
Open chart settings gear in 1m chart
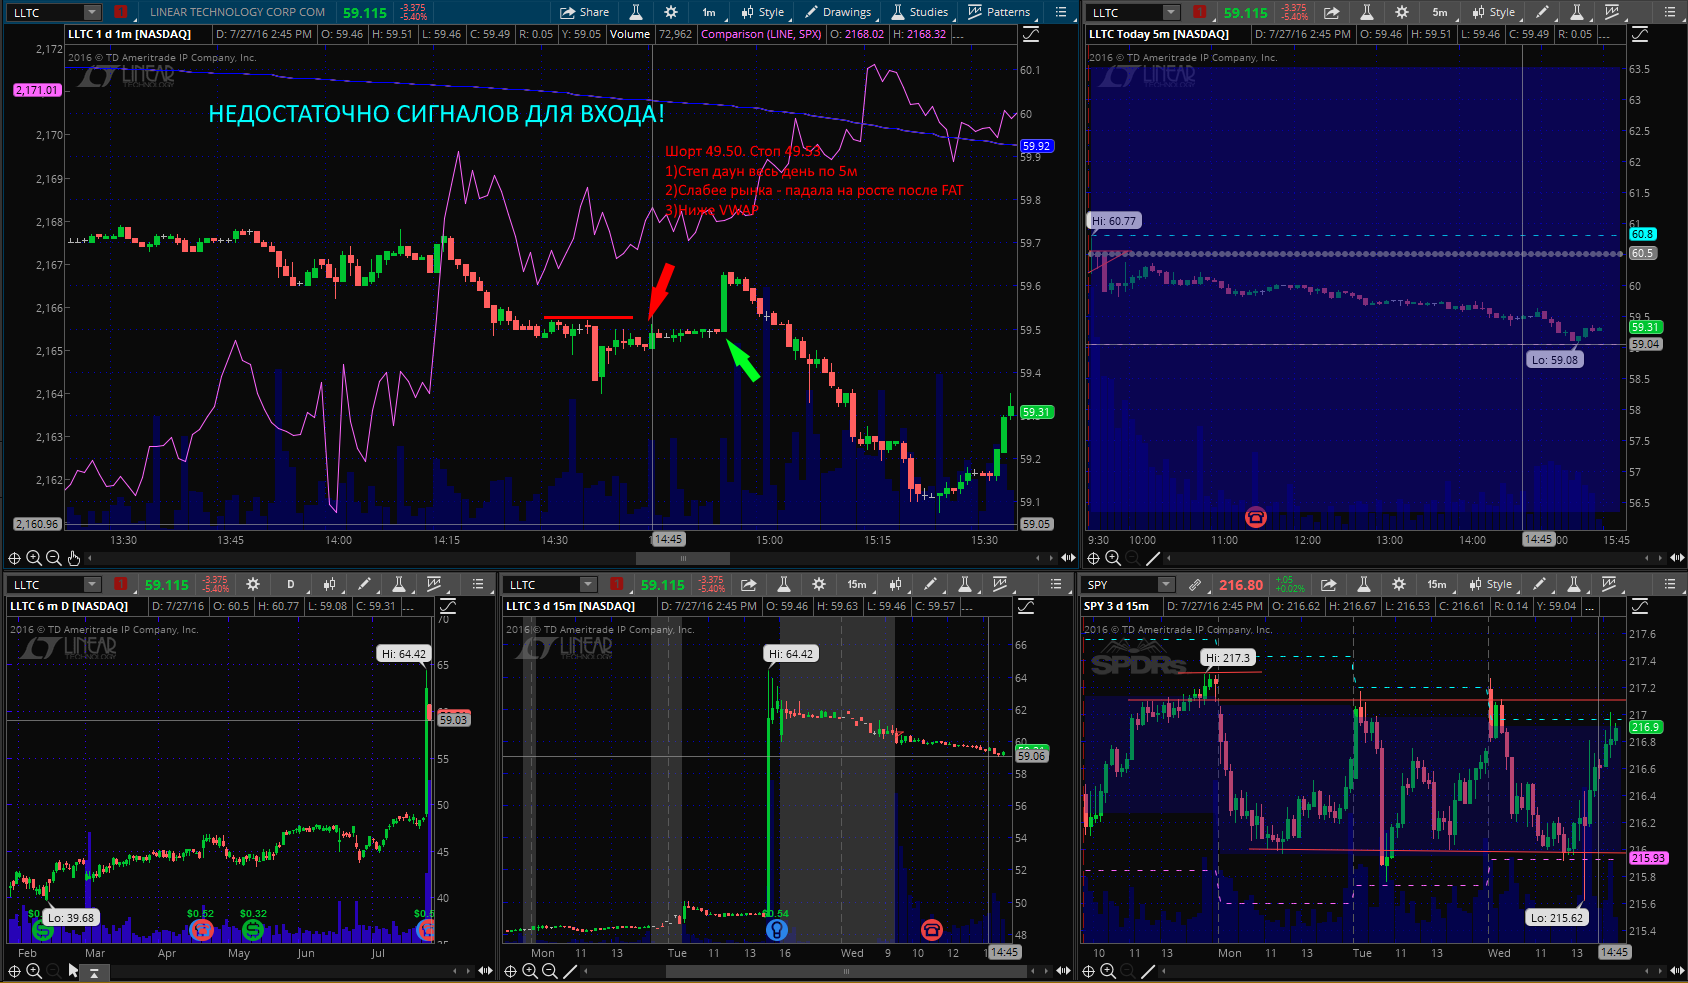tap(671, 12)
